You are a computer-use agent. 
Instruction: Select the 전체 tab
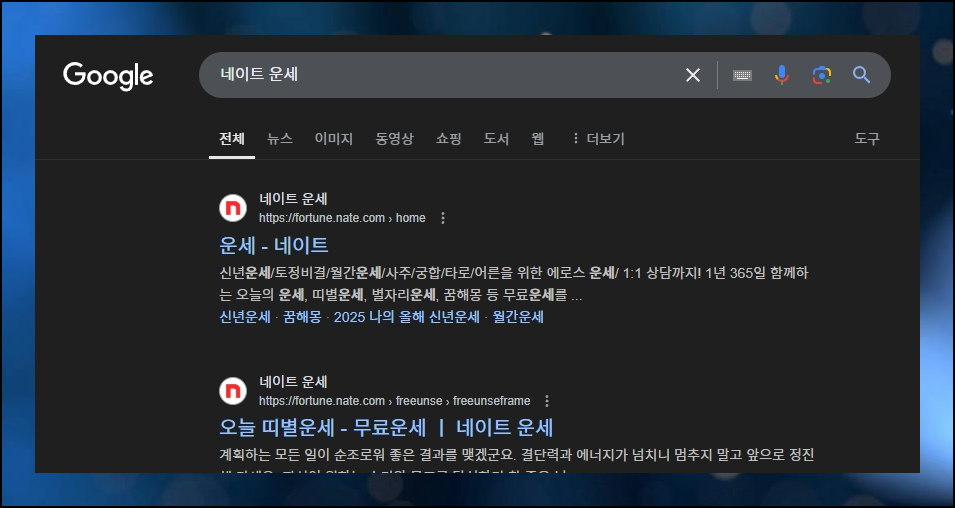[231, 139]
